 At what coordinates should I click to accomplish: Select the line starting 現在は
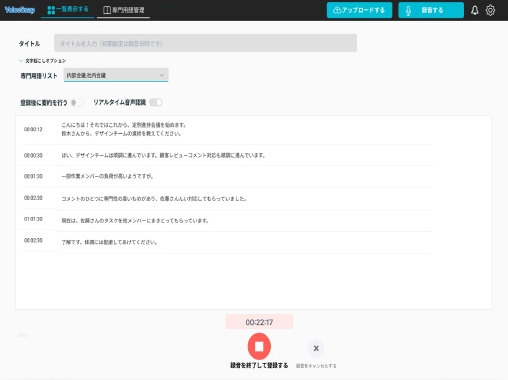pos(135,221)
